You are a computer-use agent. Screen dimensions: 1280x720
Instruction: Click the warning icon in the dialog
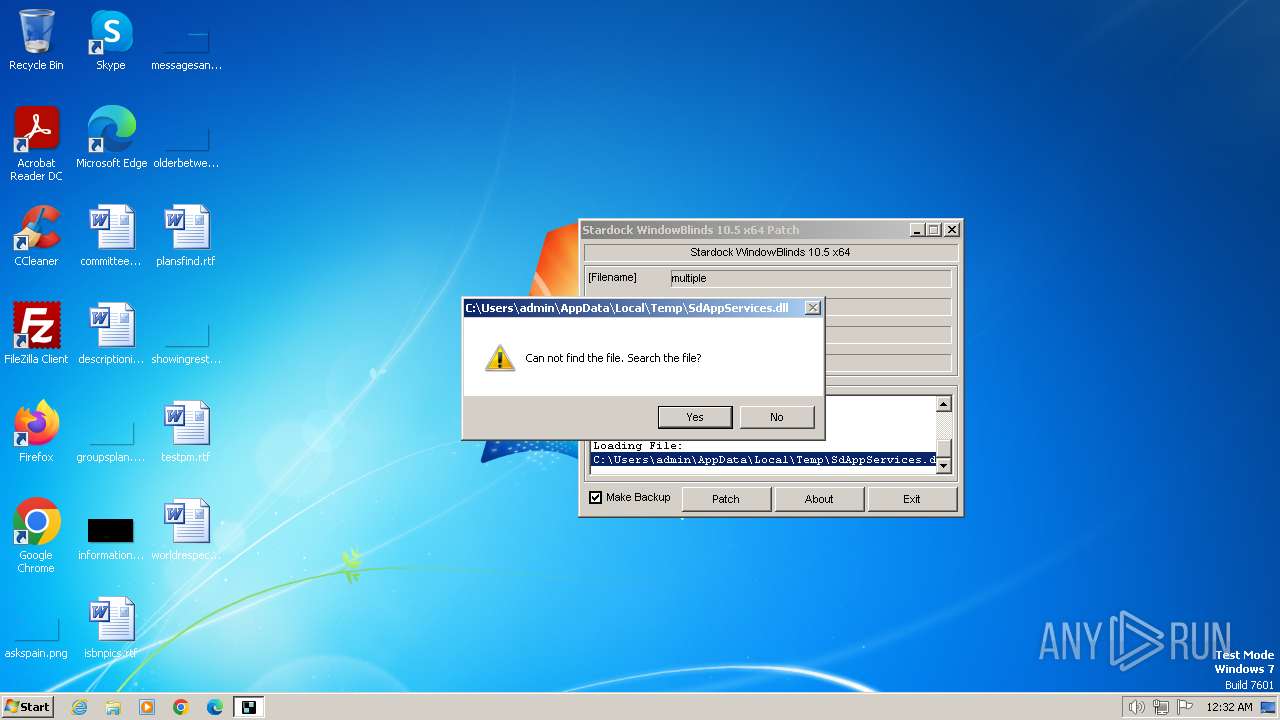pyautogui.click(x=499, y=358)
